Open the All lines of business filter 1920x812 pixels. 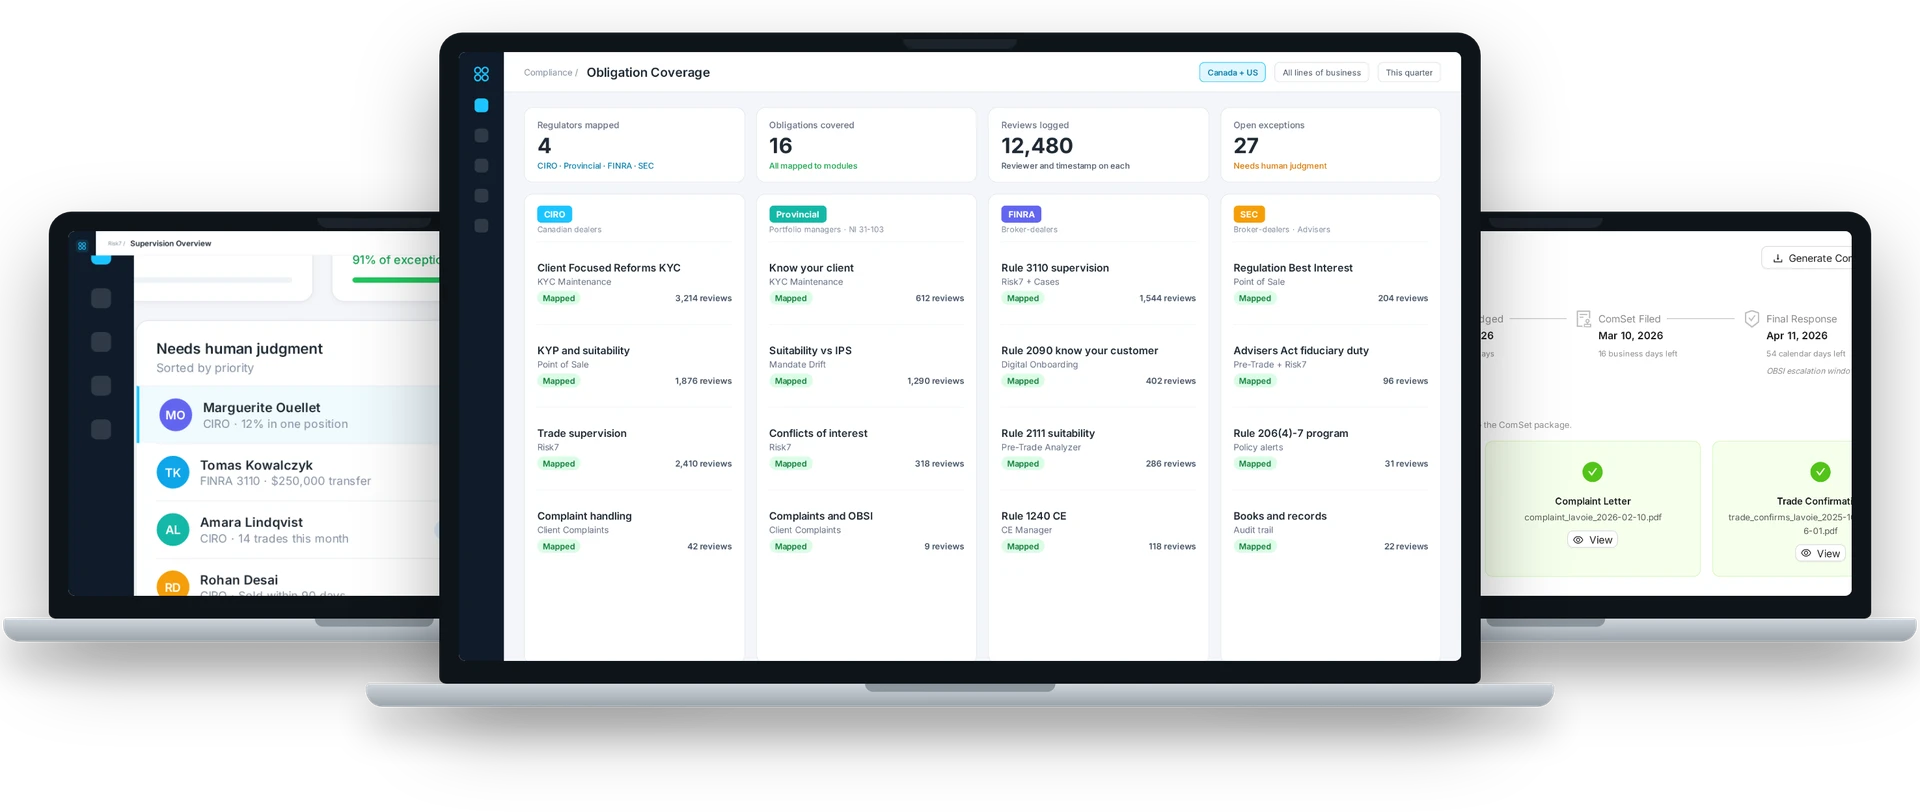(1322, 73)
